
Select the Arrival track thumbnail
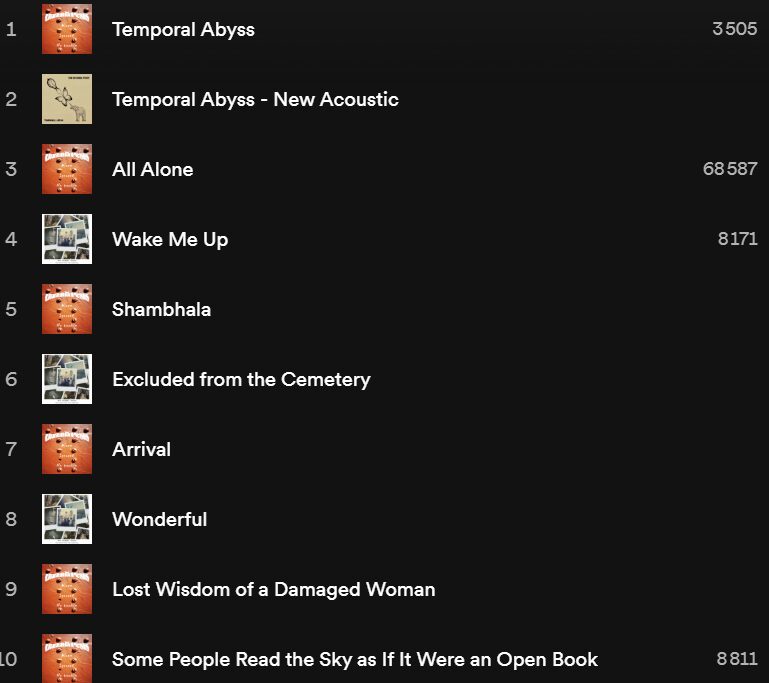click(67, 449)
